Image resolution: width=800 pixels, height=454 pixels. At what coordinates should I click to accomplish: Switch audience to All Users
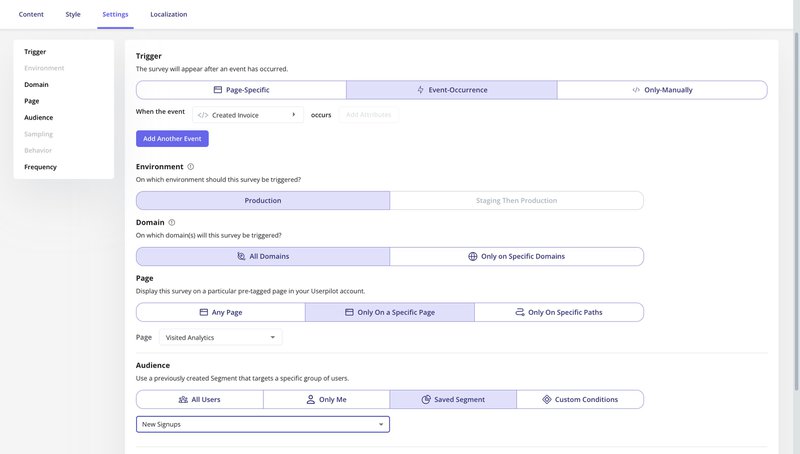pyautogui.click(x=199, y=399)
